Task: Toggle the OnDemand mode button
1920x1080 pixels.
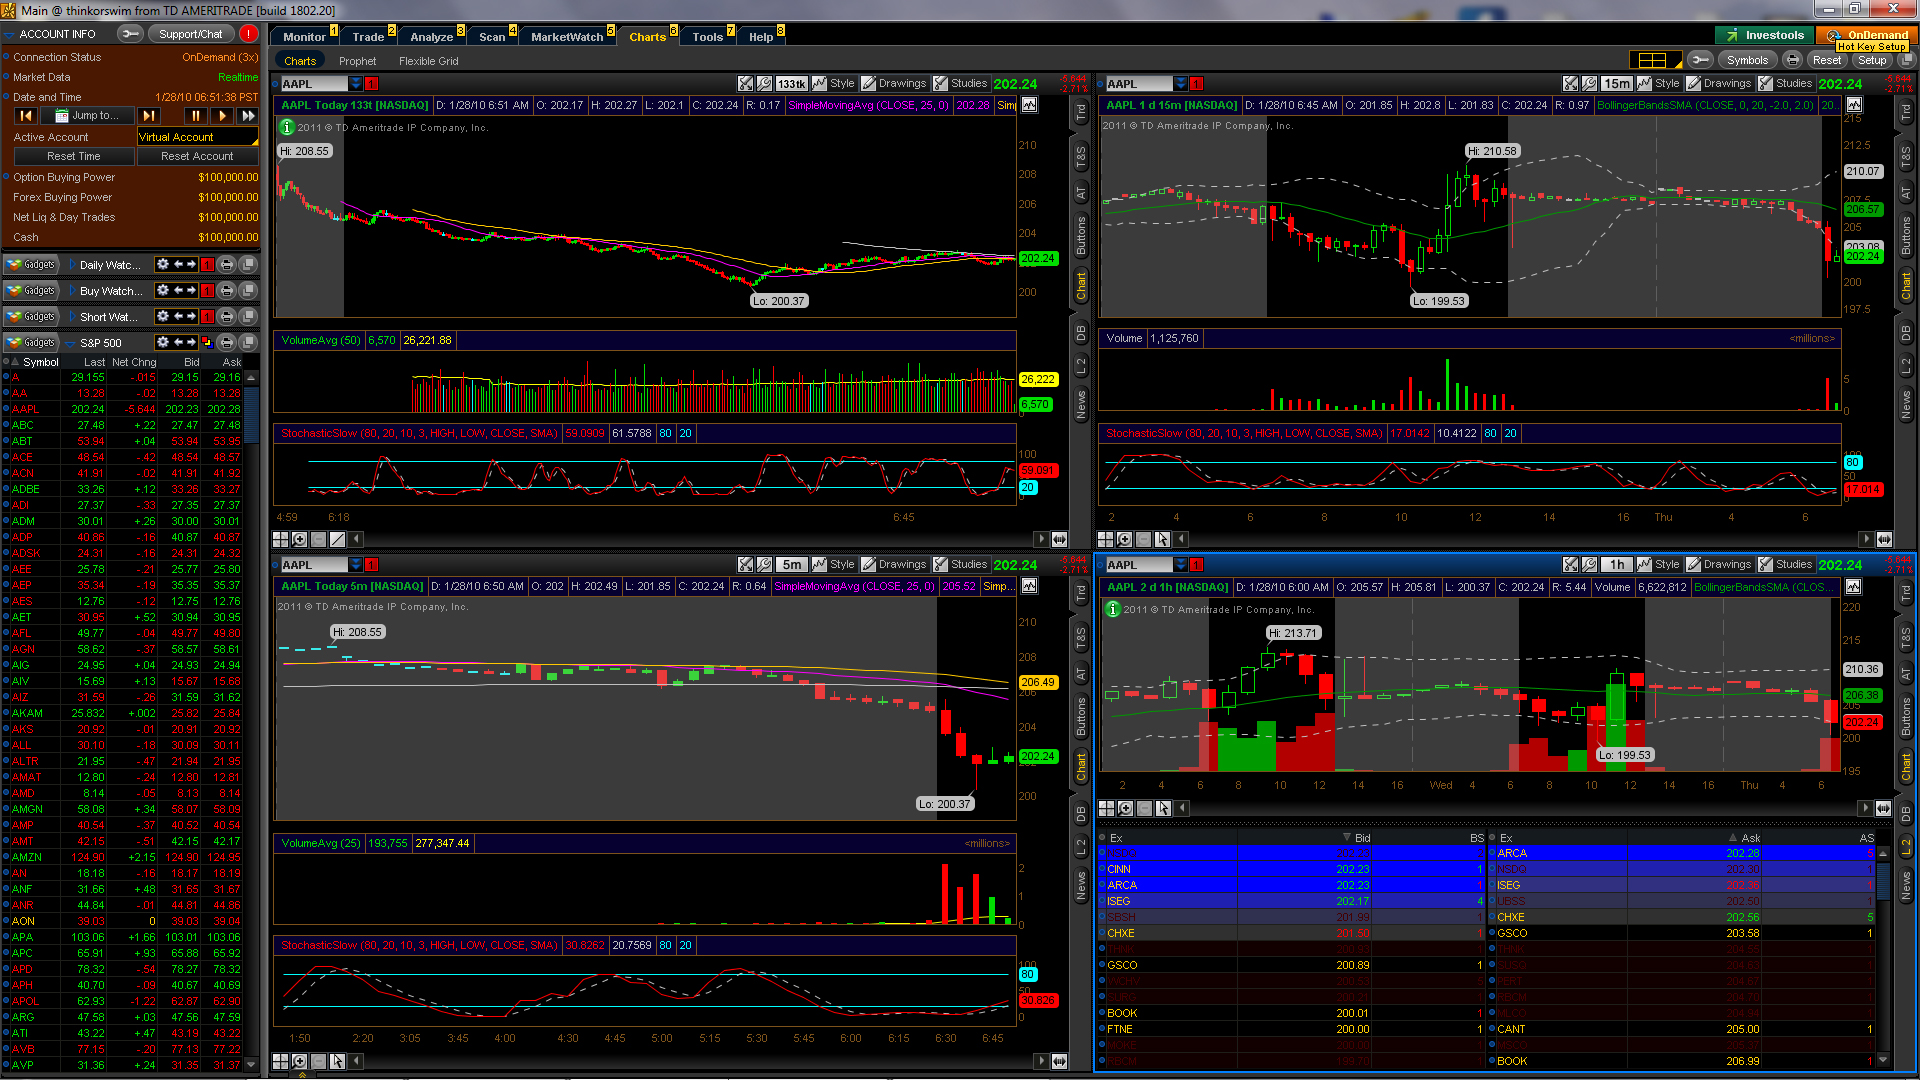Action: pyautogui.click(x=1867, y=35)
